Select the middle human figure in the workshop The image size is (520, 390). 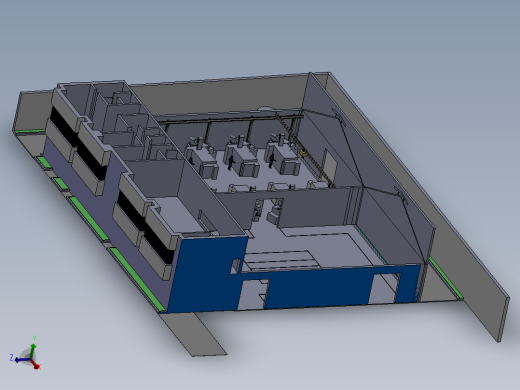click(x=231, y=162)
